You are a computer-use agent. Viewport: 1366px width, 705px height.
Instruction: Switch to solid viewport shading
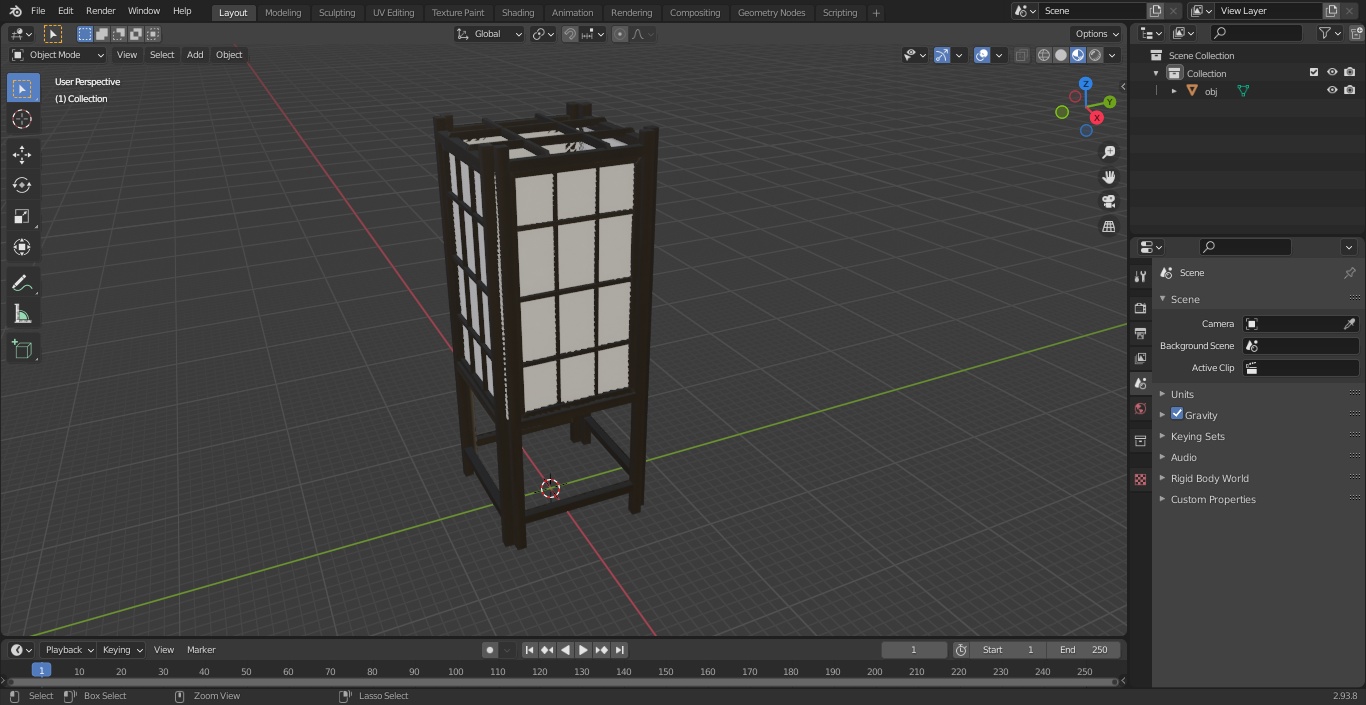[x=1060, y=55]
